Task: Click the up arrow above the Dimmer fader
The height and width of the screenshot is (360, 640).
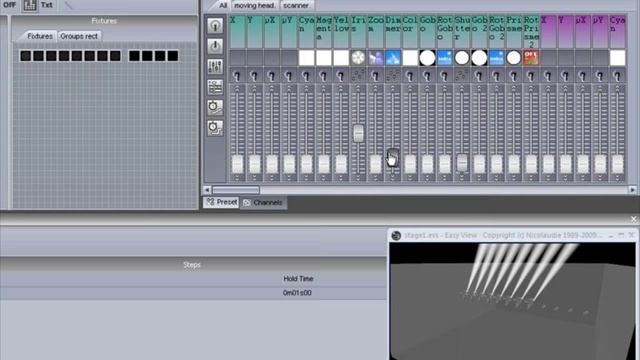Action: 393,89
